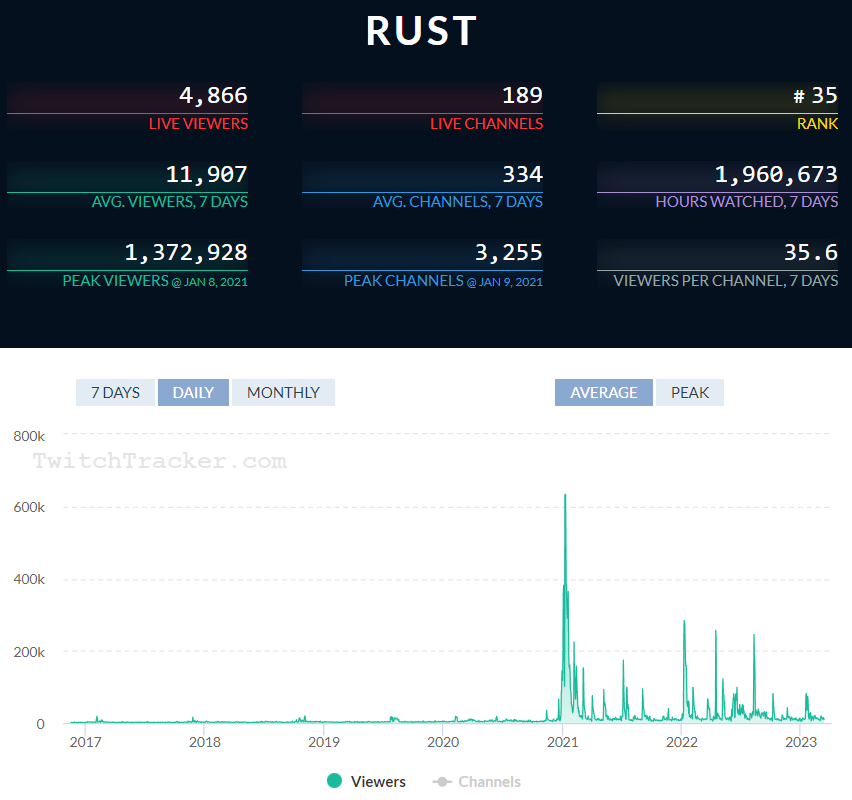This screenshot has height=800, width=852.
Task: Click the 2019 x-axis label
Action: 324,742
